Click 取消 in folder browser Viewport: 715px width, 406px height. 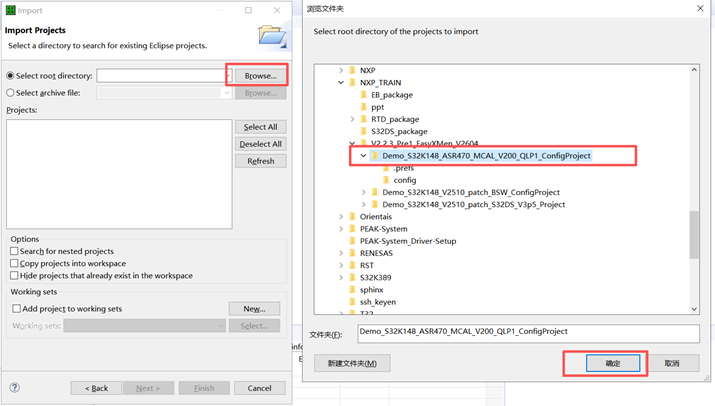click(672, 364)
